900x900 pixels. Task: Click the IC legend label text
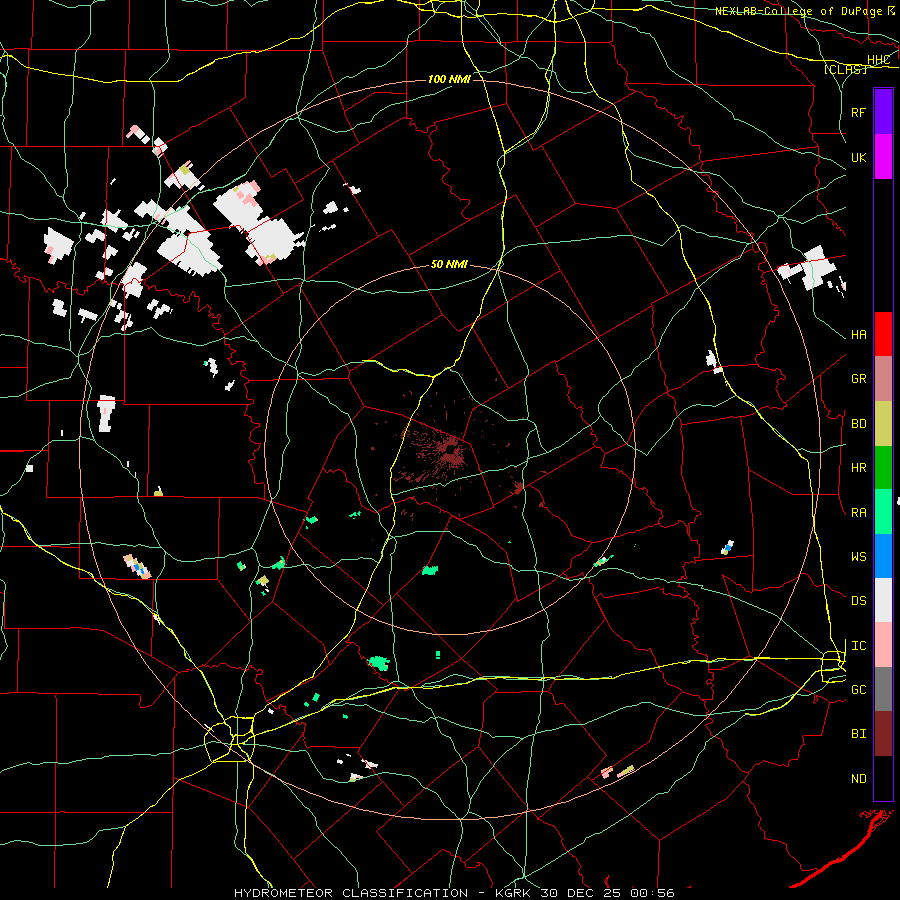pyautogui.click(x=858, y=646)
